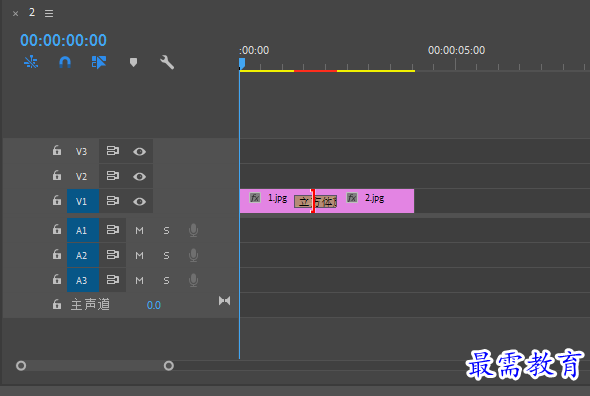Viewport: 590px width, 396px height.
Task: Open Timeline display settings wrench
Action: (x=167, y=62)
